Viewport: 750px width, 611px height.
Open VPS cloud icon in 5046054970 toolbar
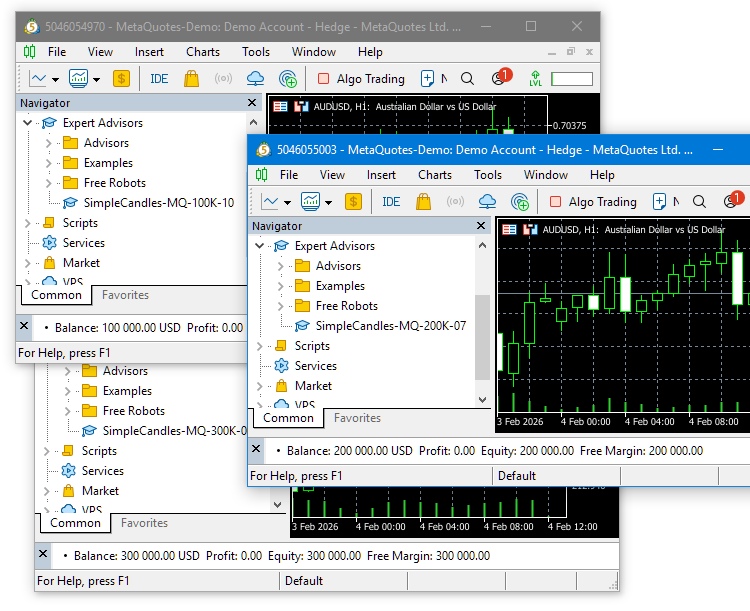pyautogui.click(x=255, y=78)
